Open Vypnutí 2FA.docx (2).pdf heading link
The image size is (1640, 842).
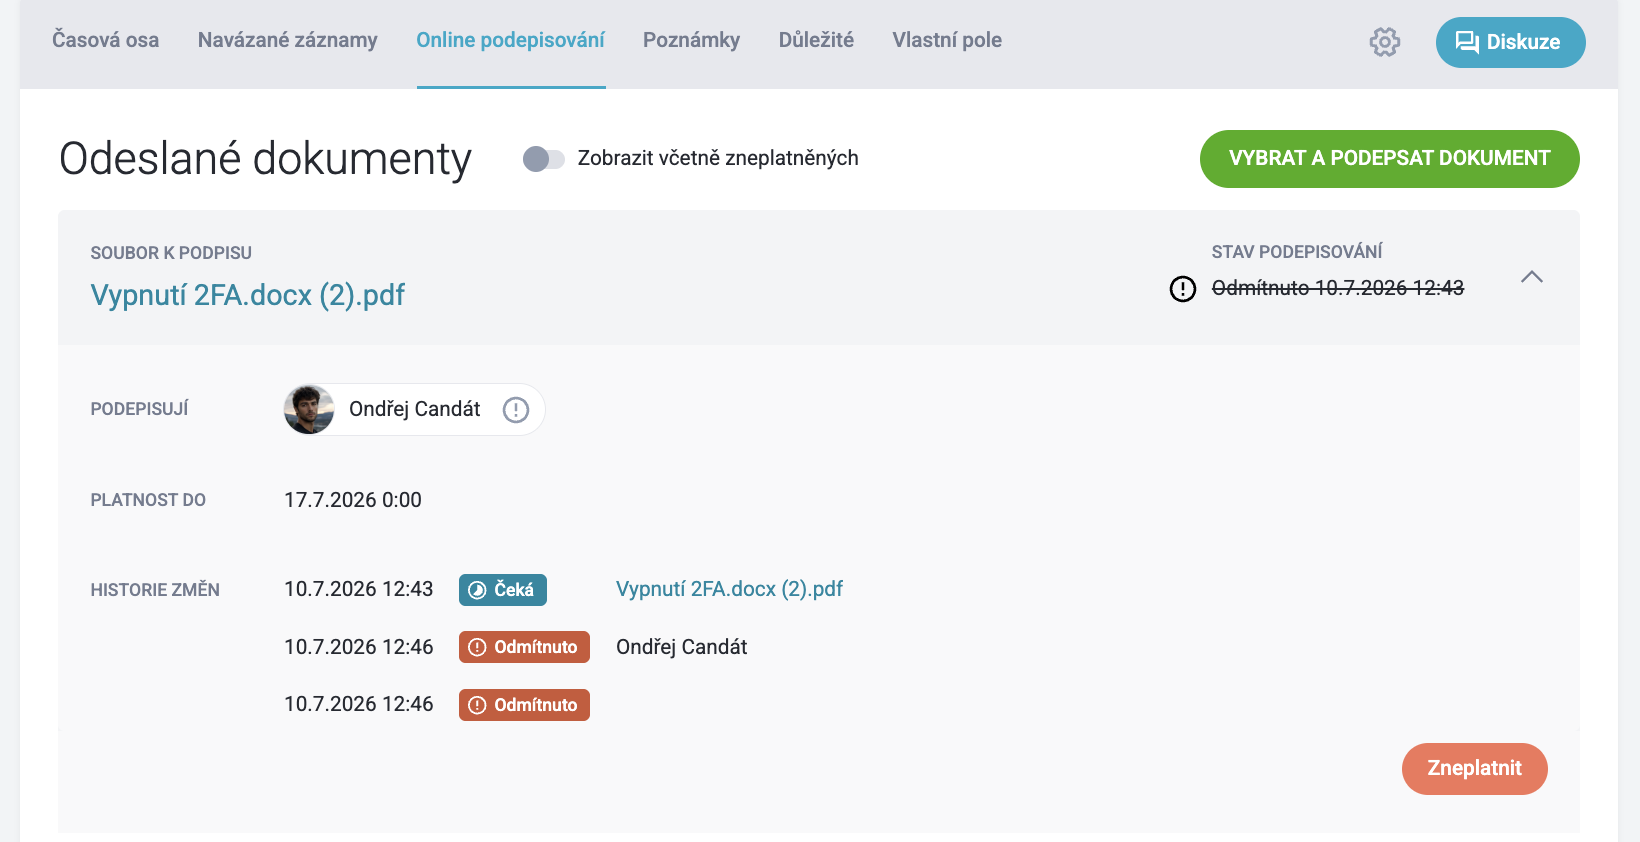(248, 295)
